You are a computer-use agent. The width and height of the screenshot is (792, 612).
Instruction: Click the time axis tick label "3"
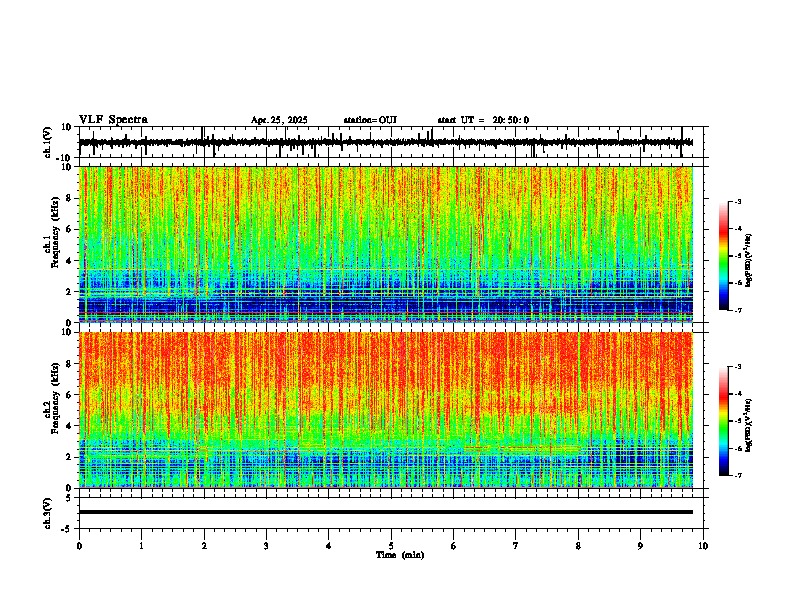click(266, 546)
